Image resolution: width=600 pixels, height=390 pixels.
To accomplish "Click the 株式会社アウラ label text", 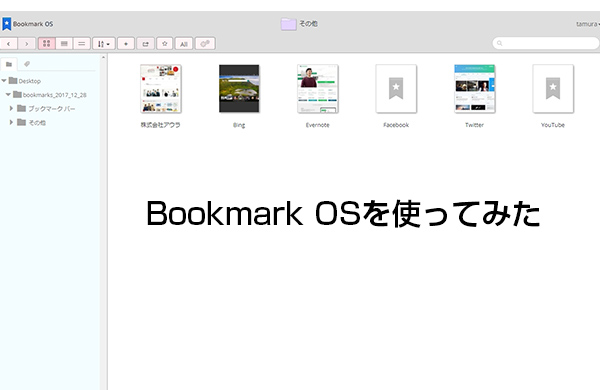I will click(x=160, y=125).
